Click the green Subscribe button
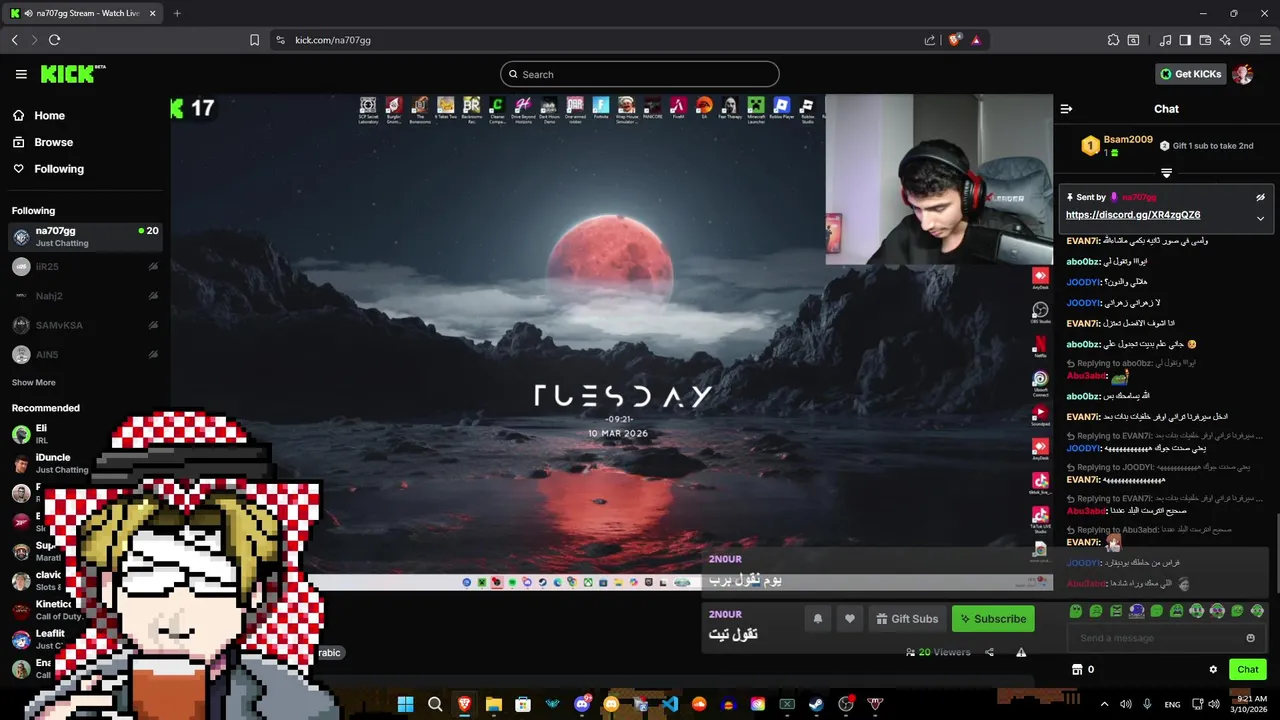The width and height of the screenshot is (1280, 720). [993, 619]
